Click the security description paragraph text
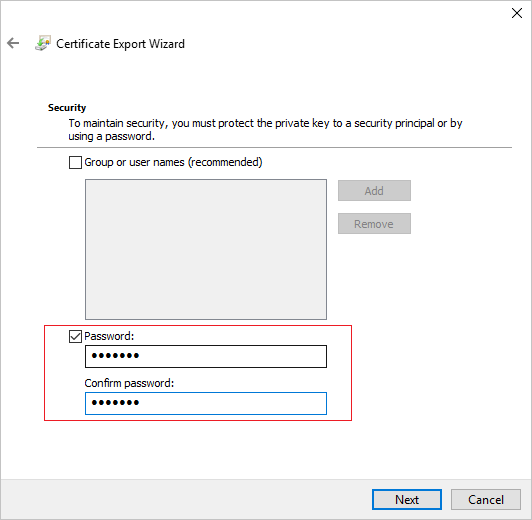The width and height of the screenshot is (532, 520). tap(265, 130)
